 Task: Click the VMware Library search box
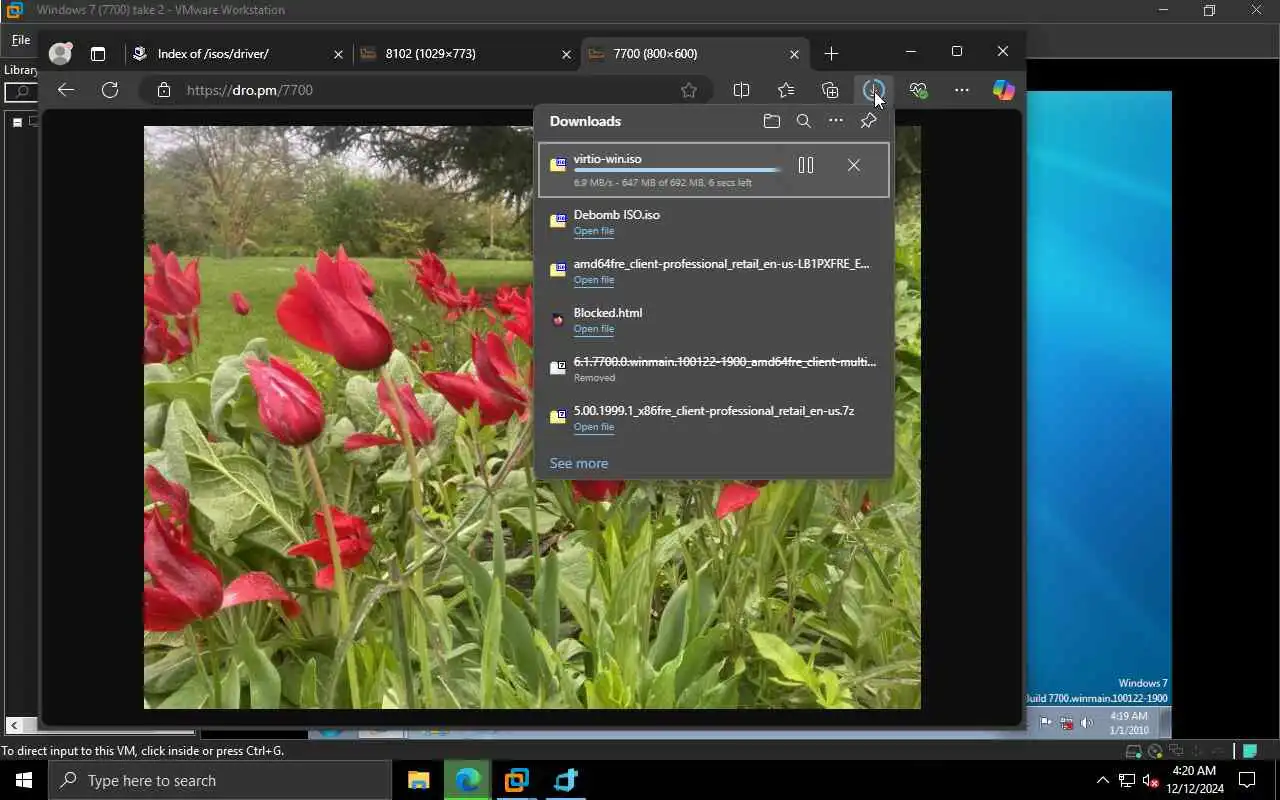pyautogui.click(x=21, y=93)
